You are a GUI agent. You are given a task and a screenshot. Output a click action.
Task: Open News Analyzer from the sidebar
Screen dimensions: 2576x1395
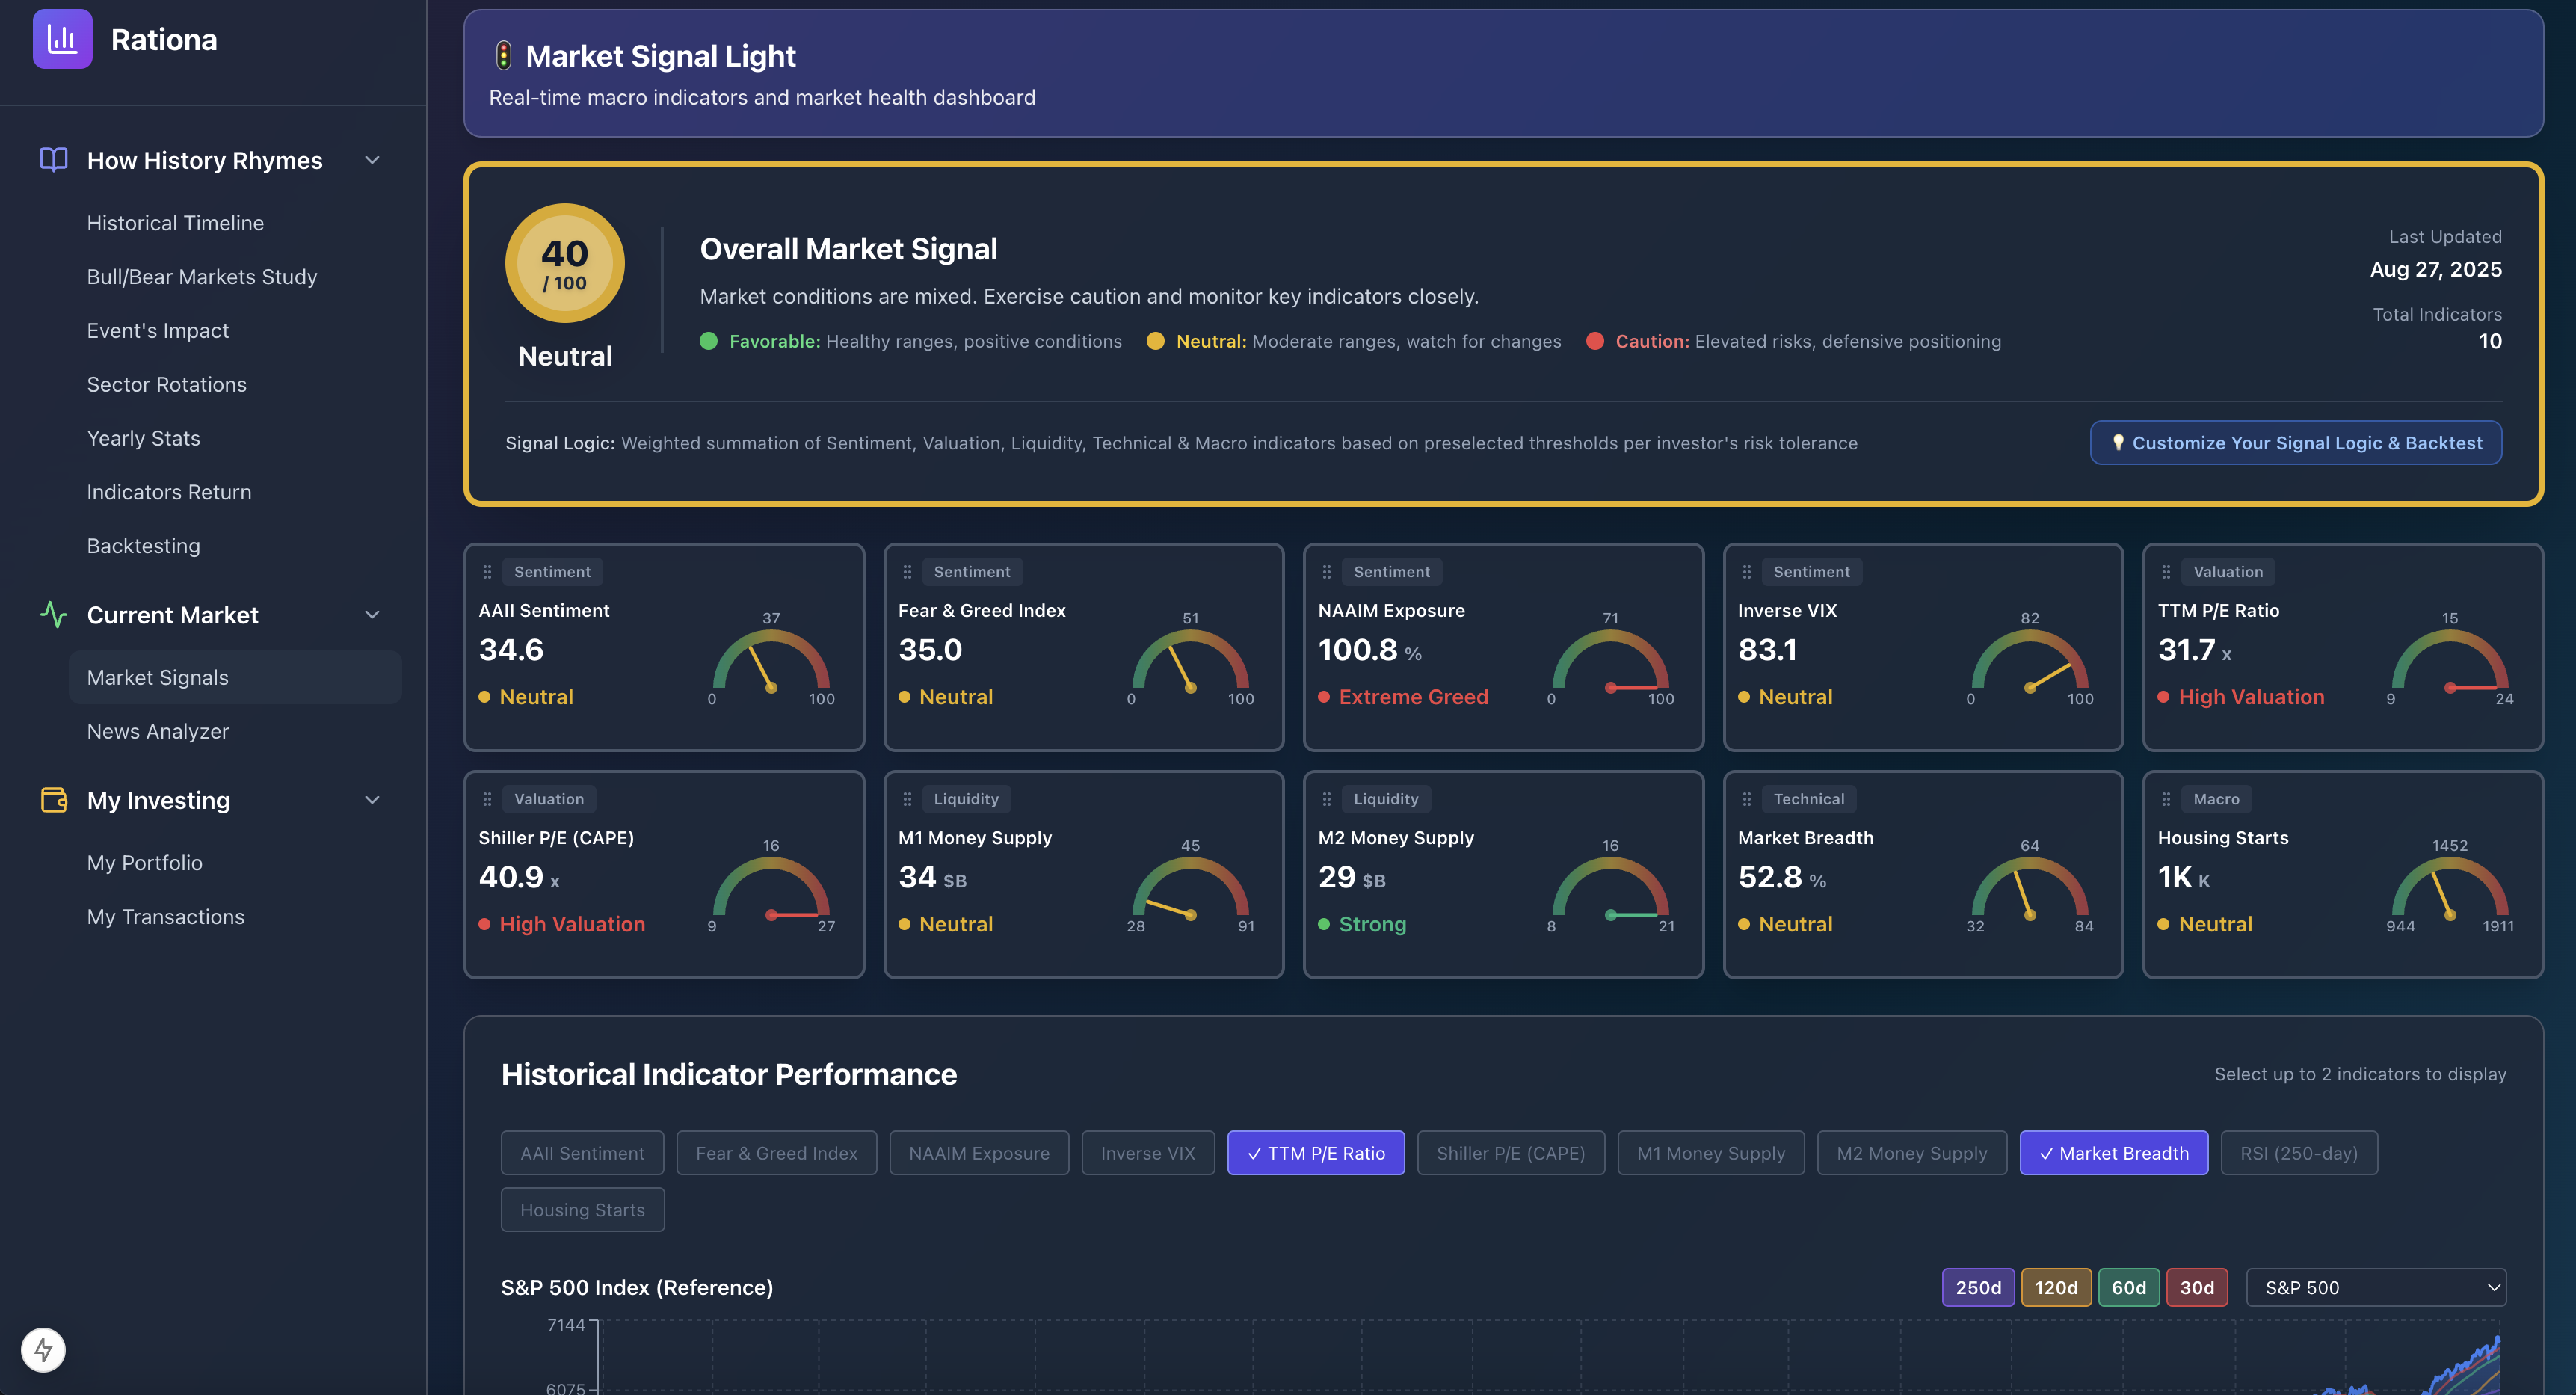pos(158,731)
